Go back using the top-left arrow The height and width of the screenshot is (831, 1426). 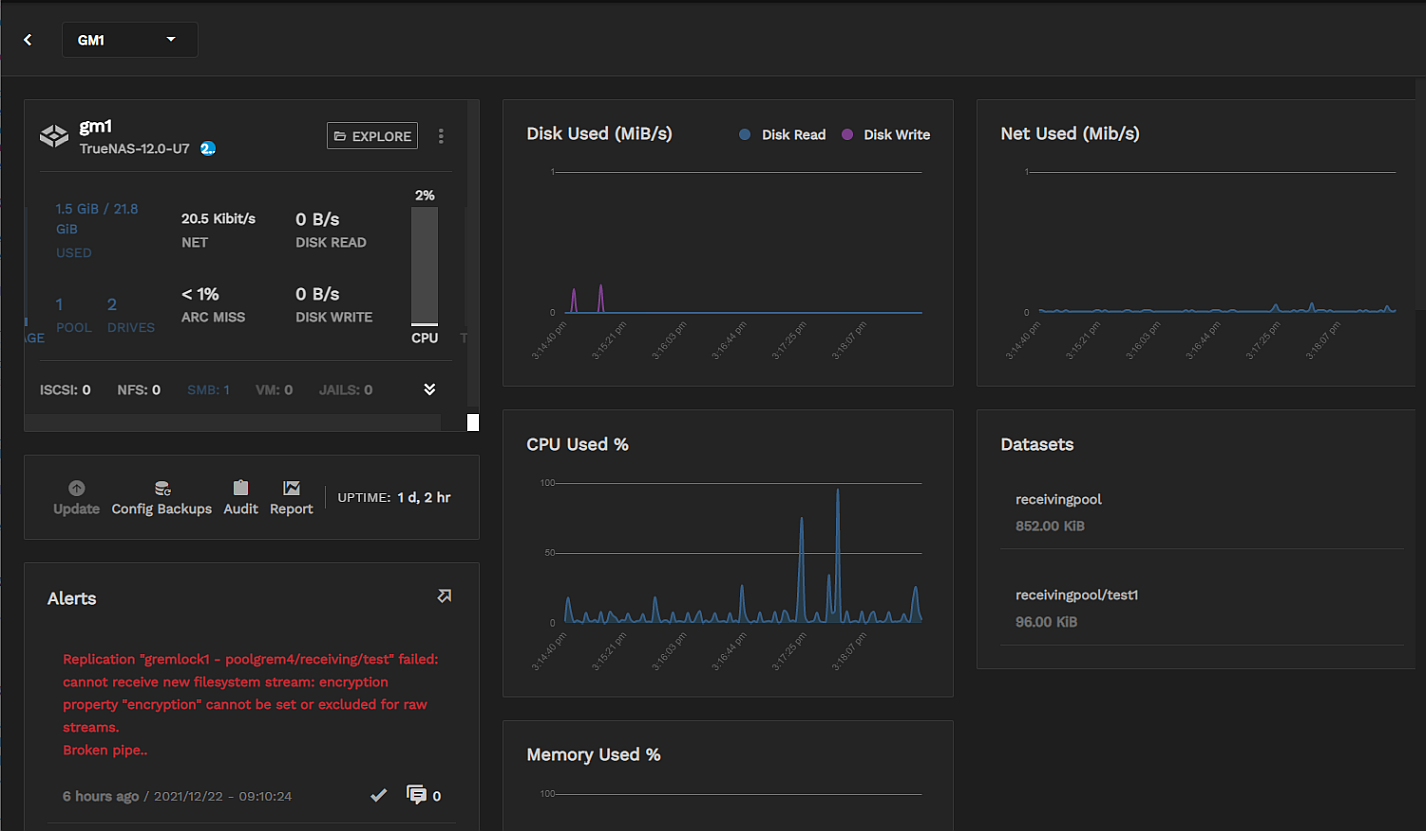coord(28,40)
